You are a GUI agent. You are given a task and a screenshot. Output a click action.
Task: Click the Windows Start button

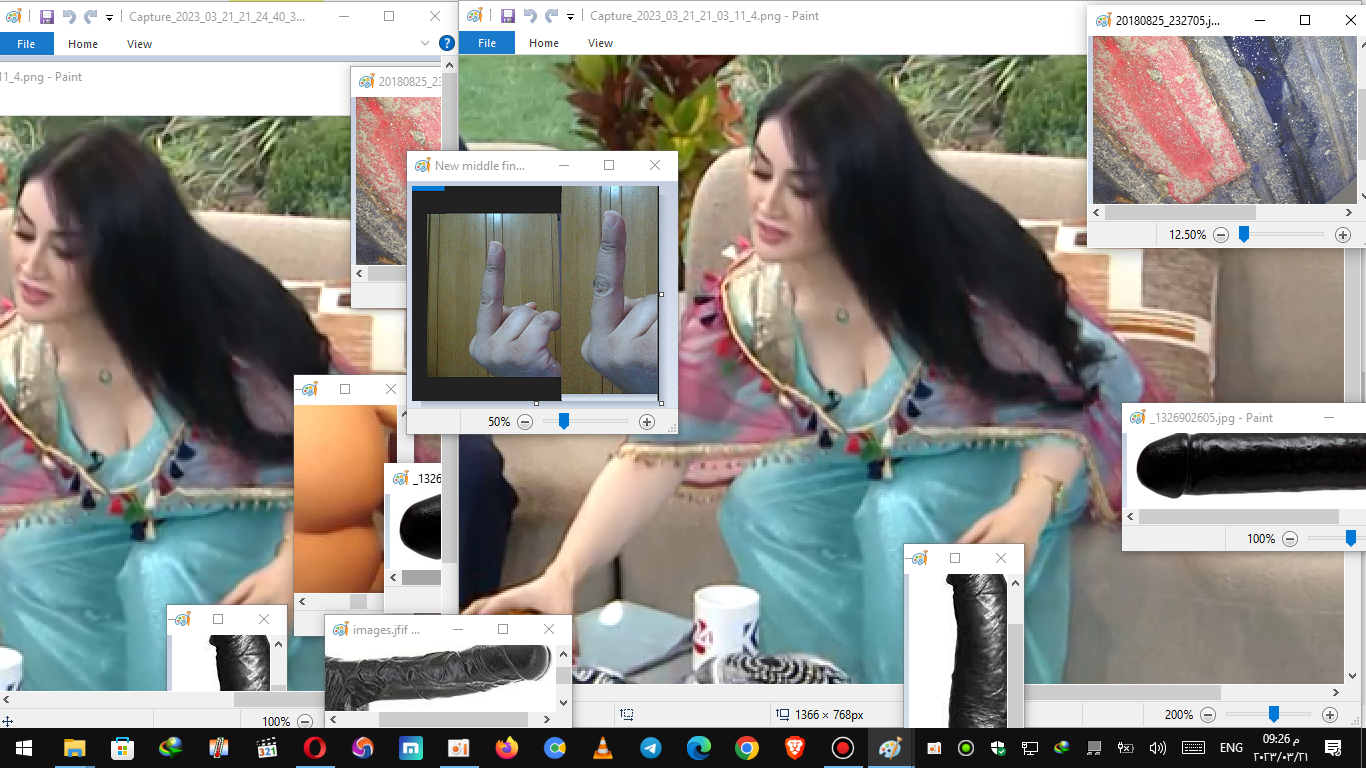point(23,748)
